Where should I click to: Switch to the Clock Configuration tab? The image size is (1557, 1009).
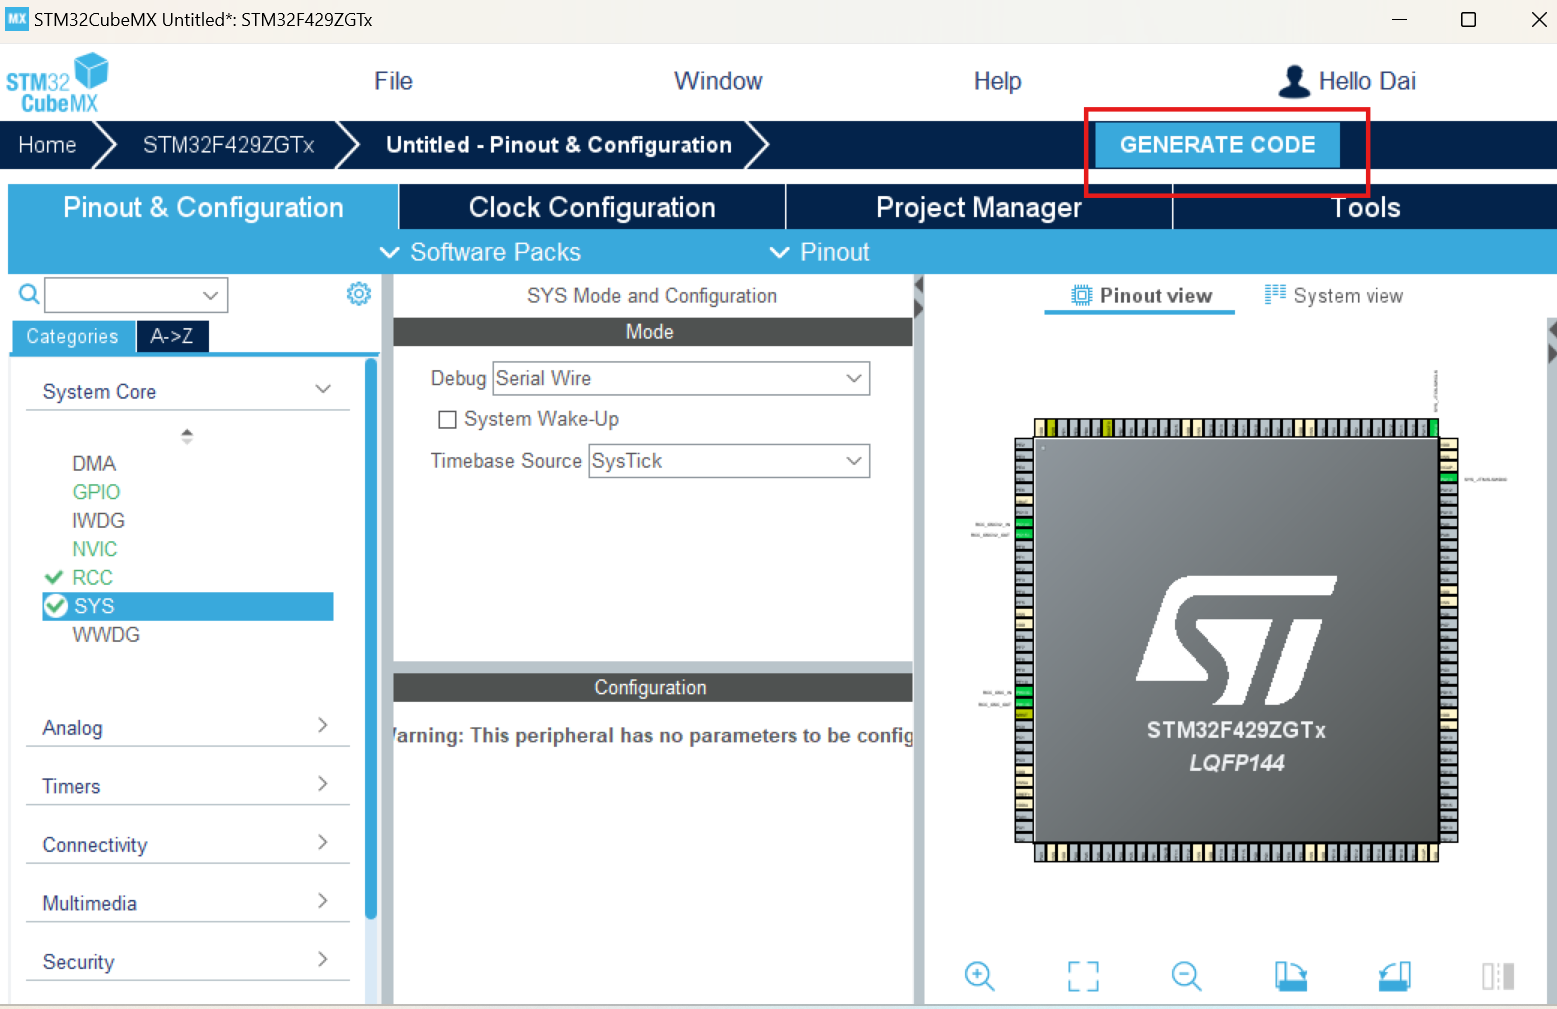(592, 207)
